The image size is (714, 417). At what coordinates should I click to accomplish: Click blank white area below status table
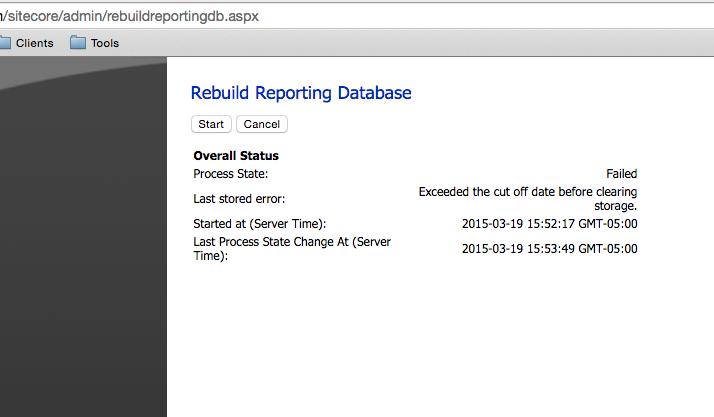click(x=420, y=340)
